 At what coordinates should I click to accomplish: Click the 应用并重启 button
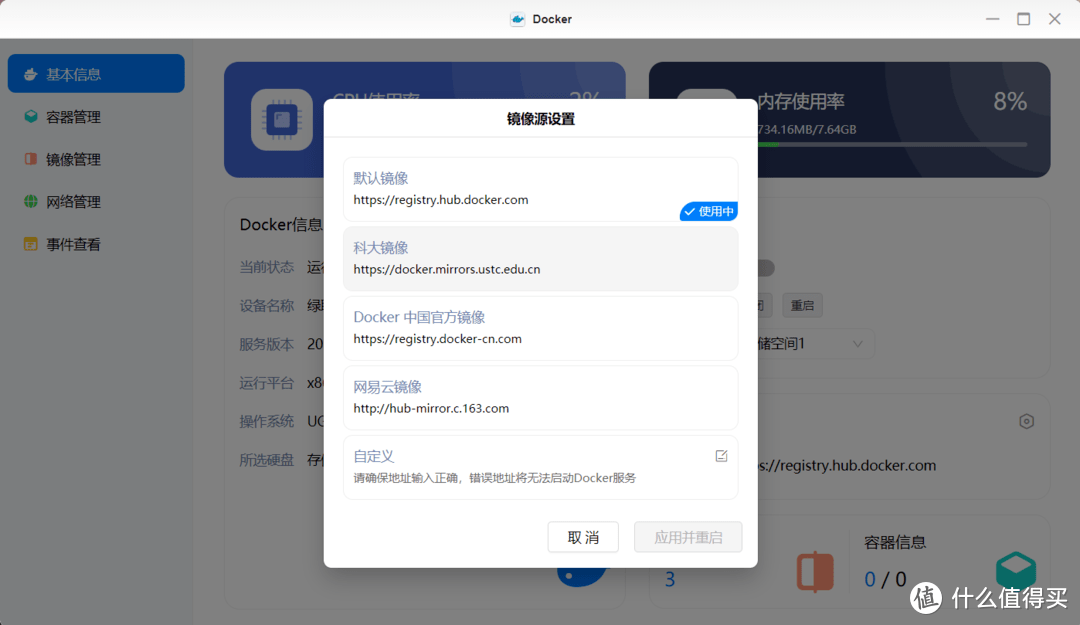pos(688,537)
